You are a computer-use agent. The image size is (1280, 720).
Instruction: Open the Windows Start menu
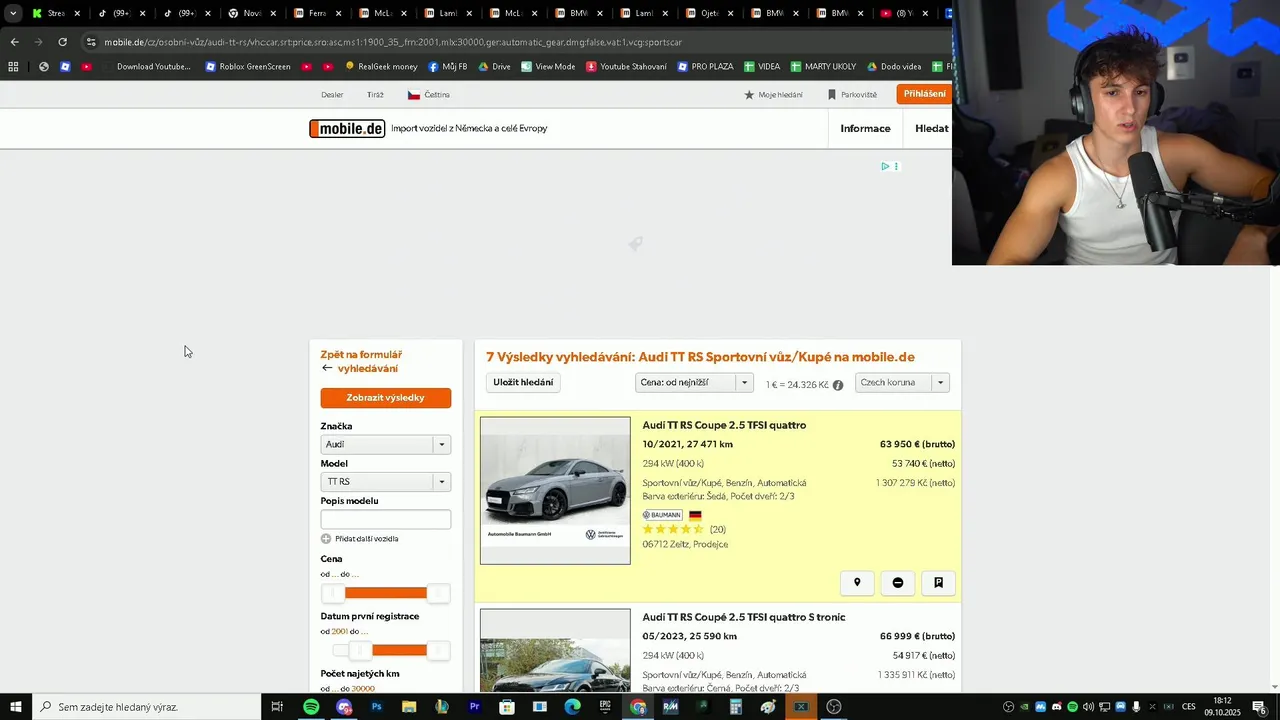16,707
